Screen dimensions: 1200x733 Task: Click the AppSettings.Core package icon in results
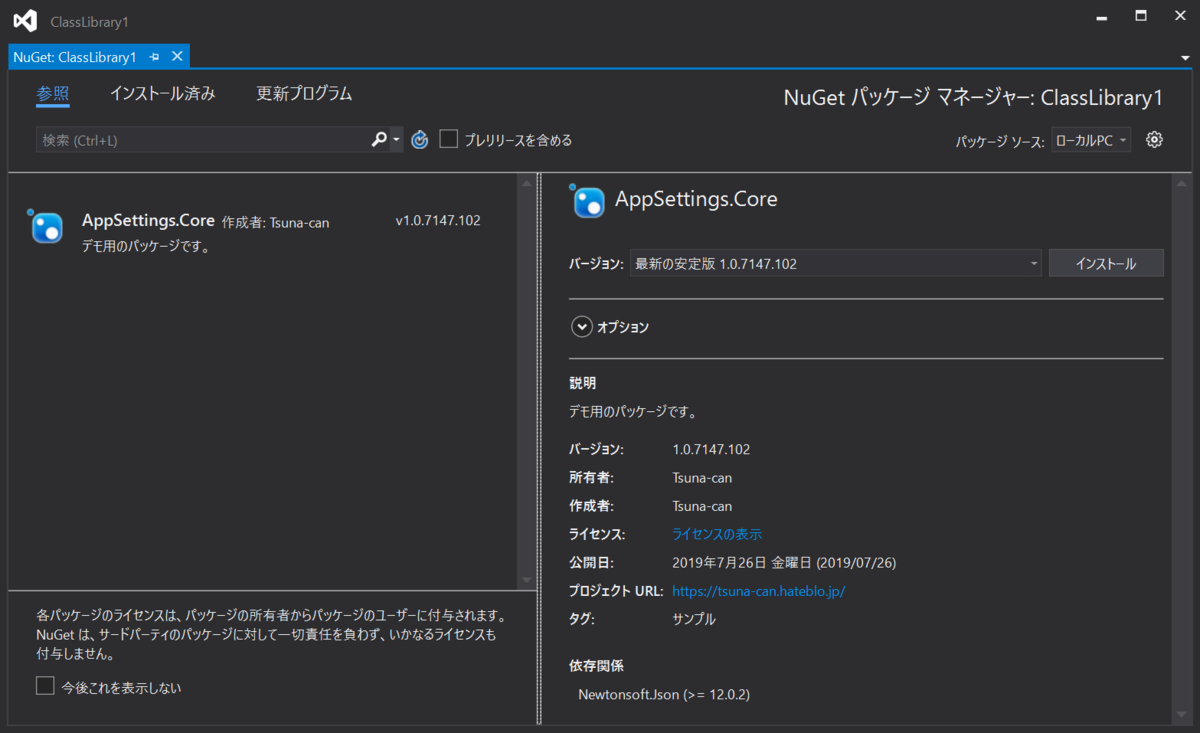[44, 228]
